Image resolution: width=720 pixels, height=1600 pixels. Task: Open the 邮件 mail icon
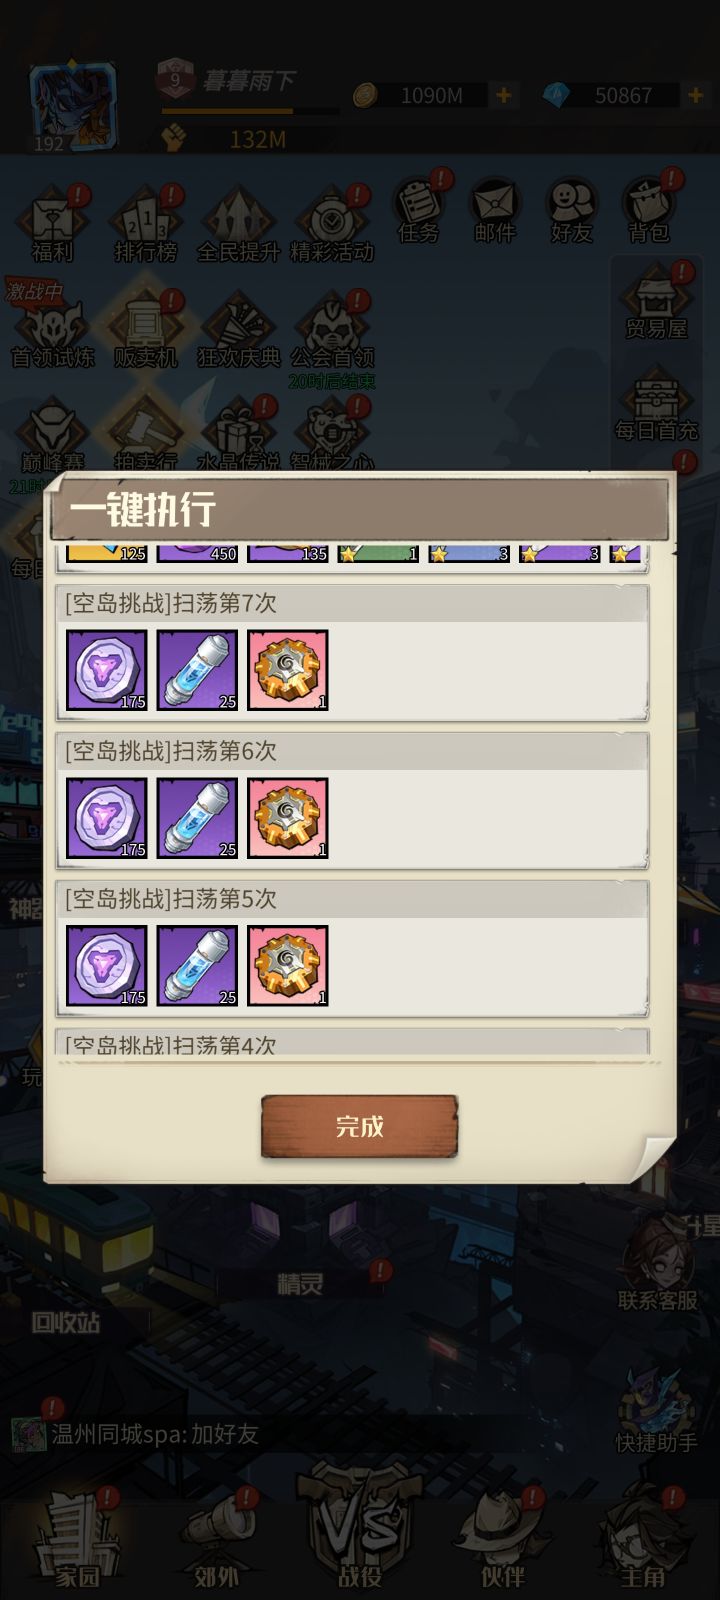[x=495, y=211]
